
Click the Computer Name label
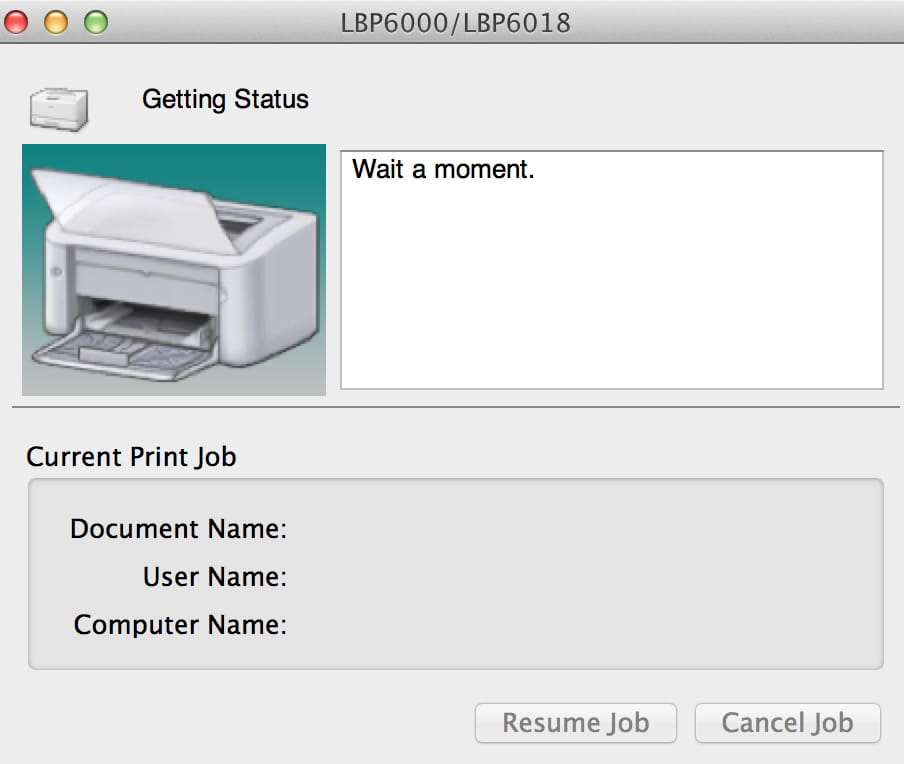pyautogui.click(x=180, y=625)
